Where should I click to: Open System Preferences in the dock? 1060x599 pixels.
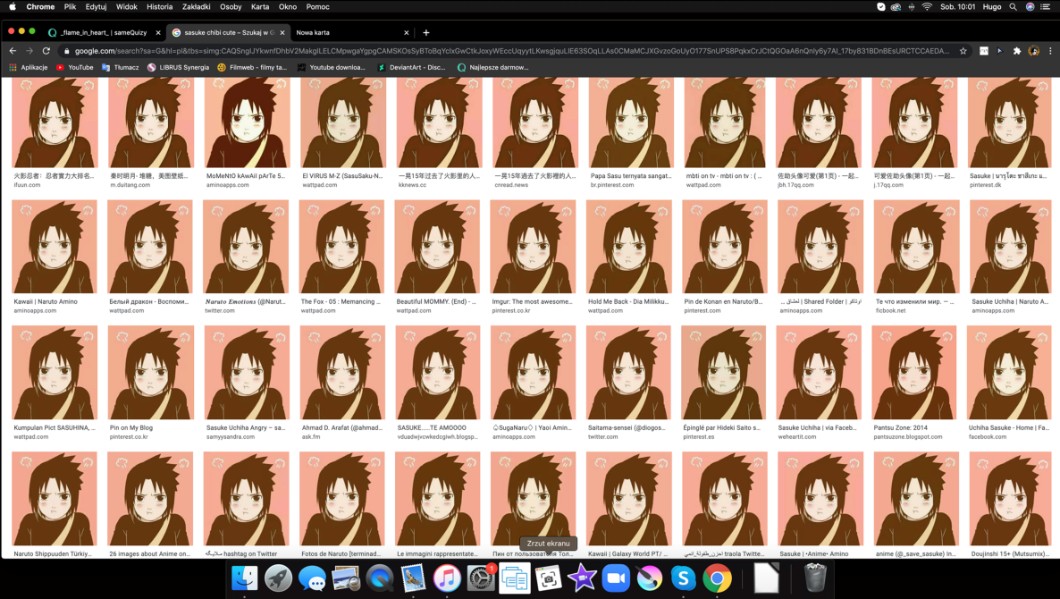pyautogui.click(x=480, y=578)
